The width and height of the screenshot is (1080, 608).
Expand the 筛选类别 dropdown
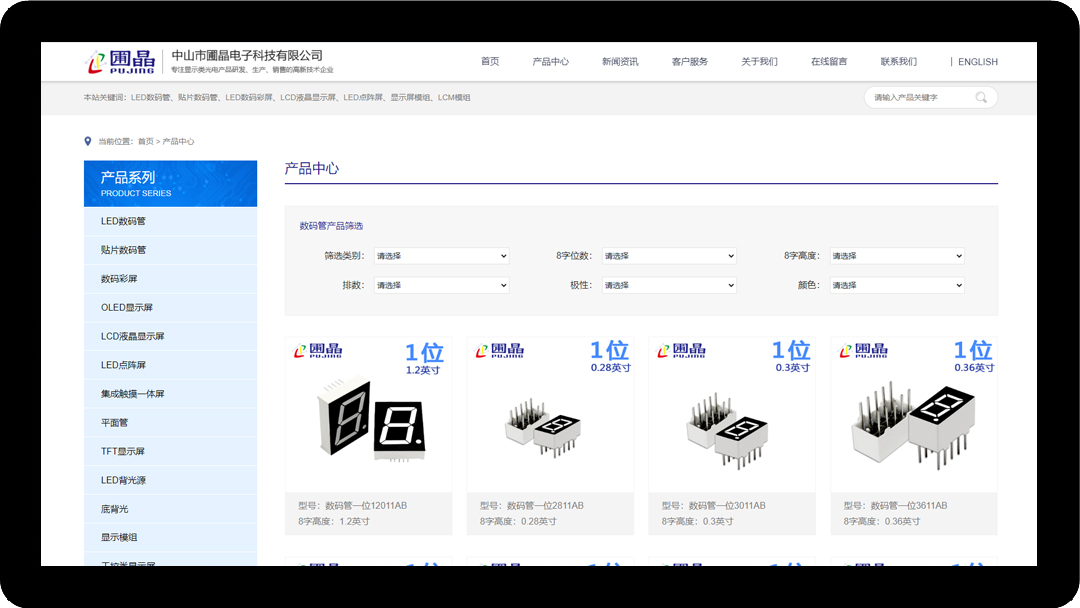click(x=441, y=256)
